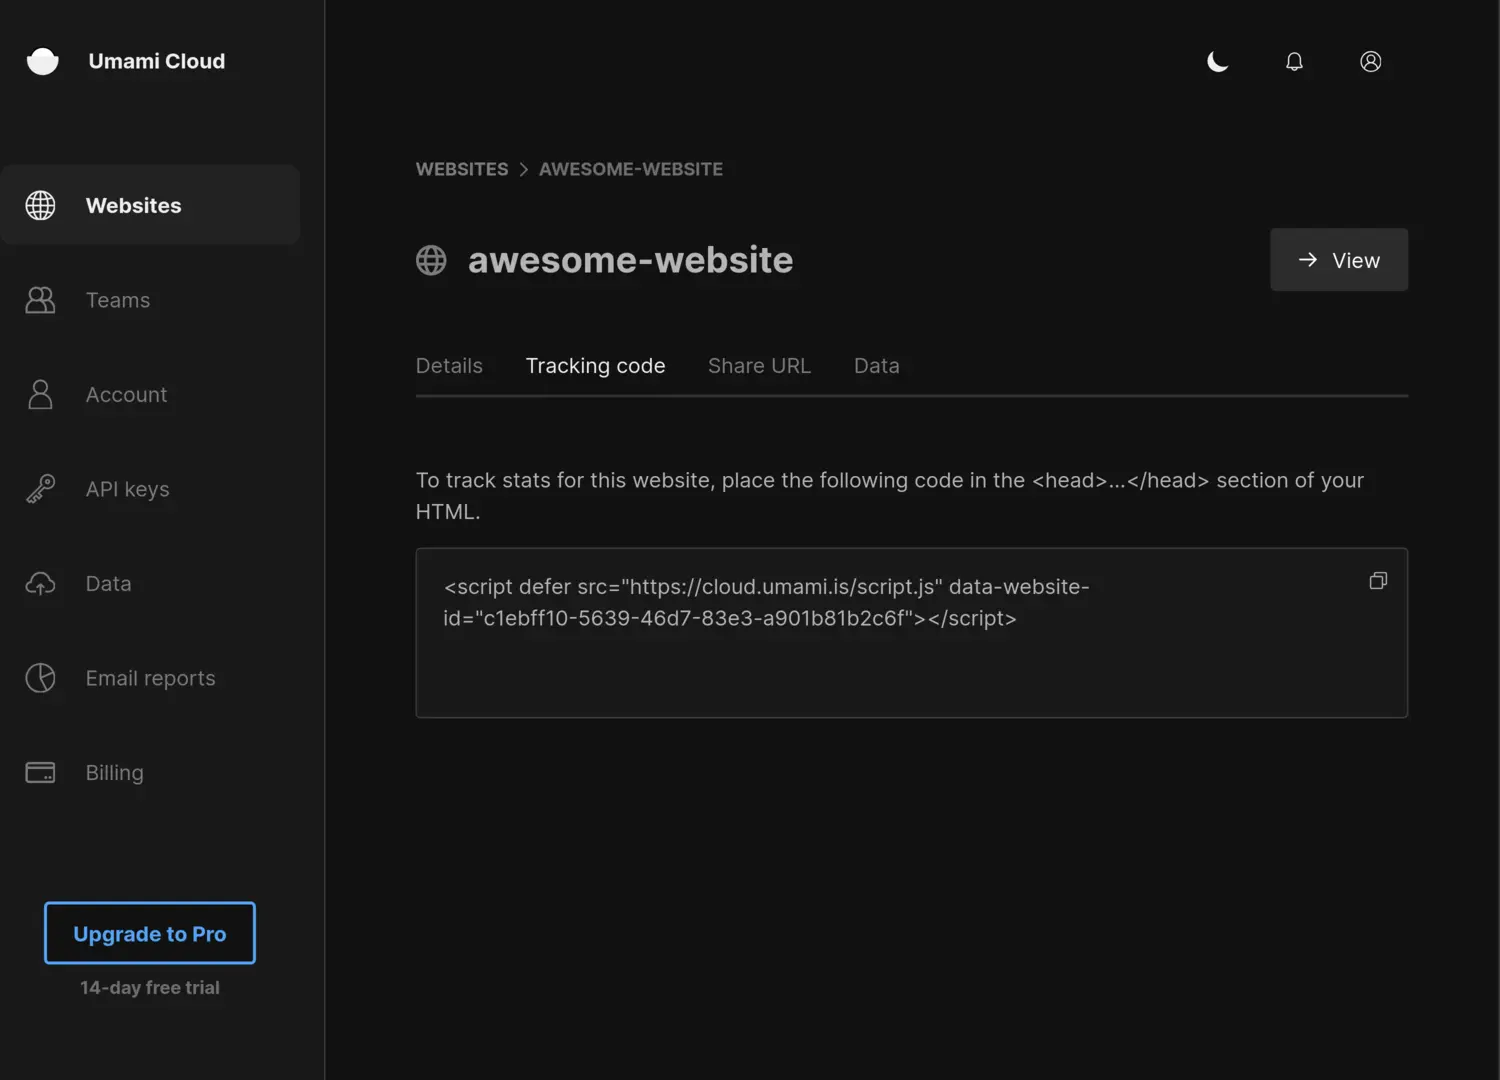Open WEBSITES breadcrumb link
Viewport: 1500px width, 1080px height.
462,169
